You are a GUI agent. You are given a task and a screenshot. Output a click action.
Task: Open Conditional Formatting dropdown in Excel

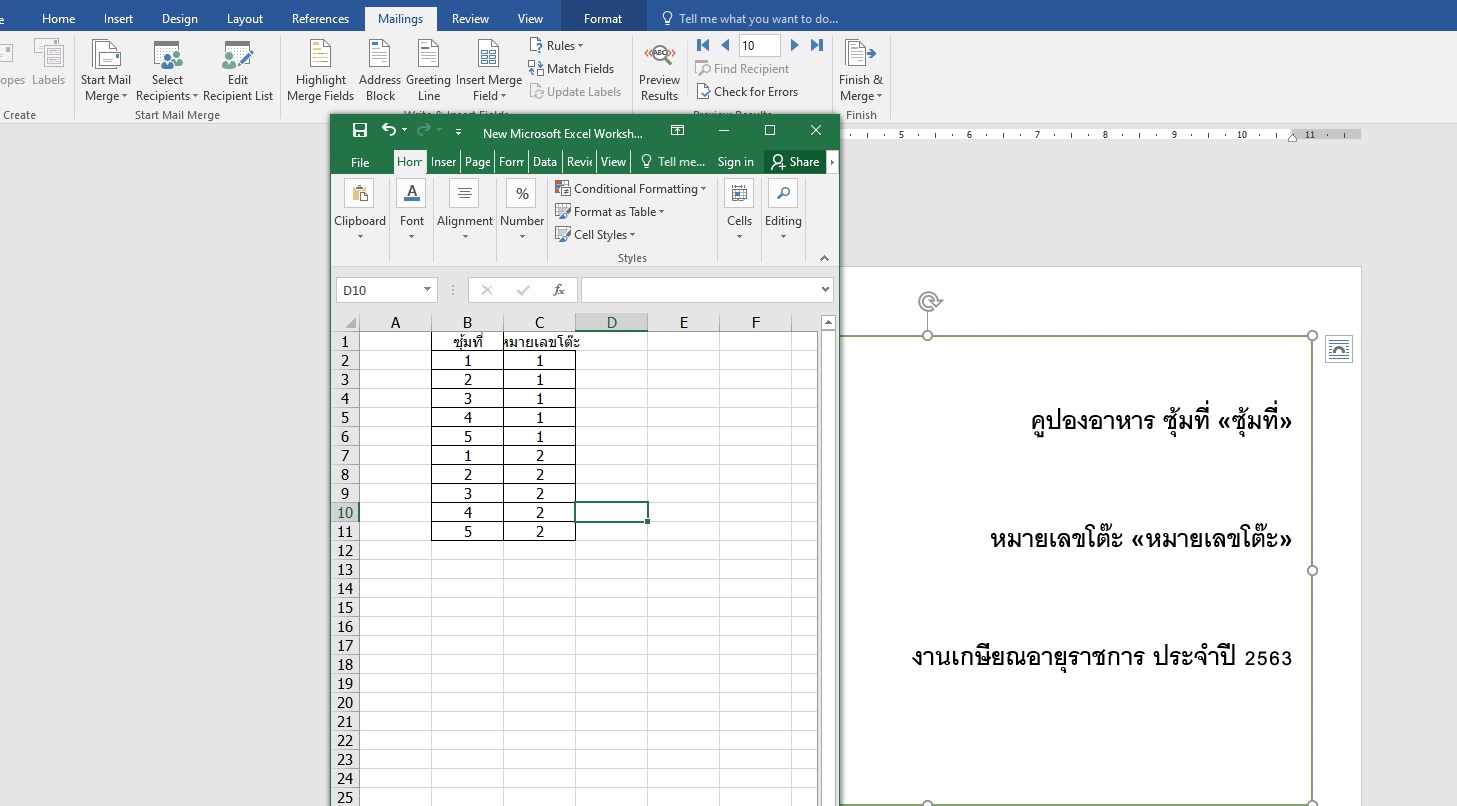[631, 188]
